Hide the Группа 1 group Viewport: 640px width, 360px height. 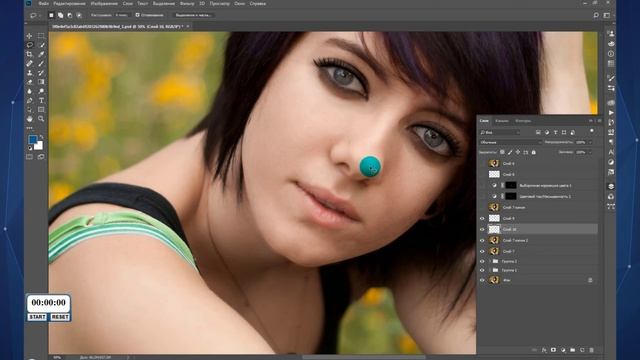pos(482,270)
